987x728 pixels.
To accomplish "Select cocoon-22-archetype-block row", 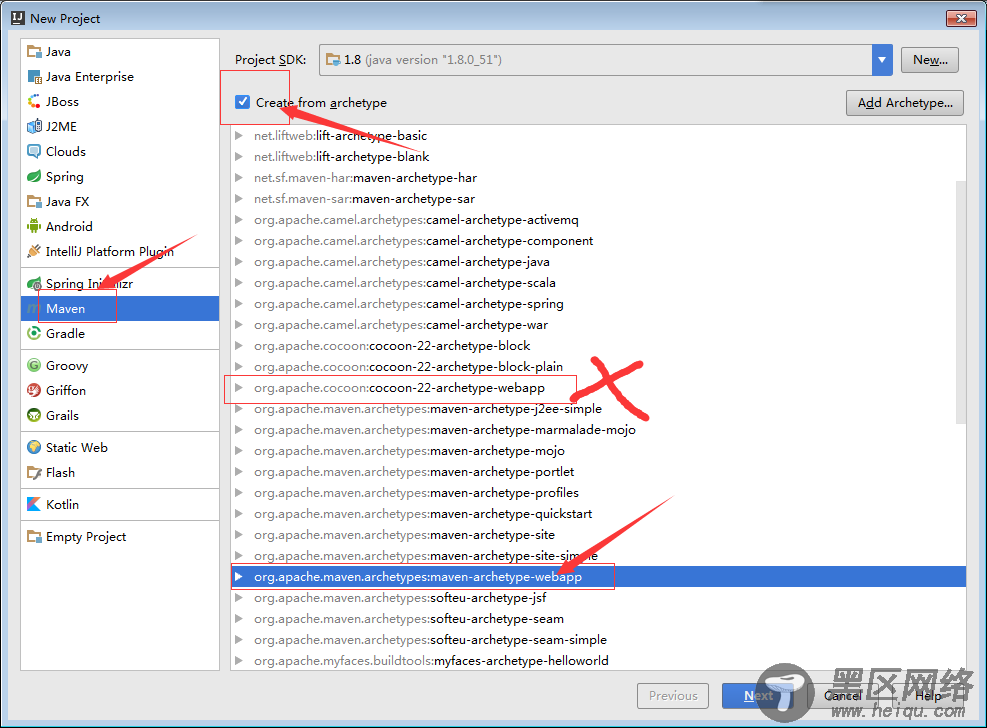I will [x=598, y=345].
